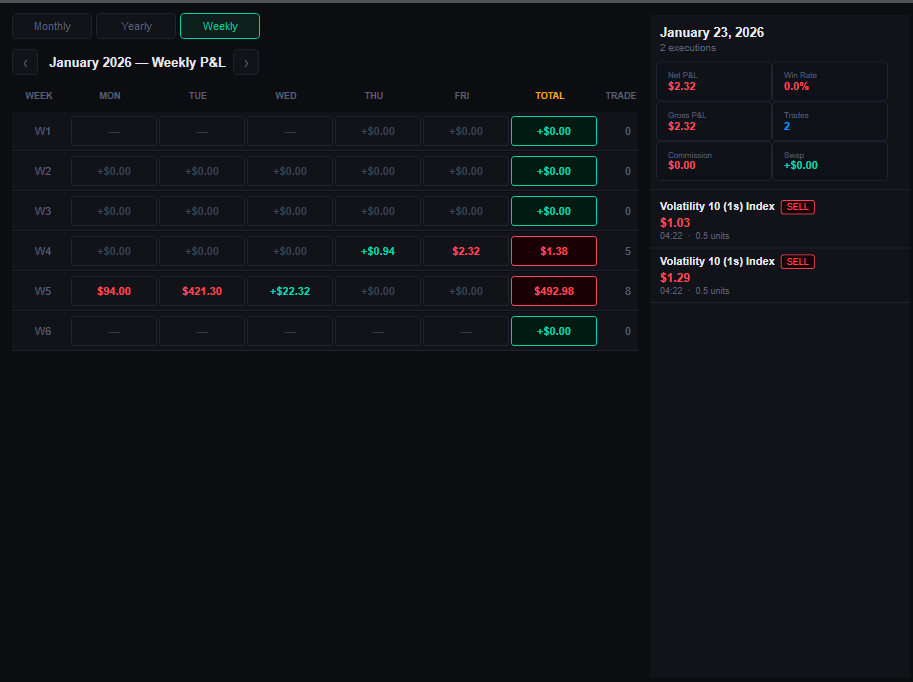
Task: Select the W5 Monday cell showing $94.00
Action: click(112, 290)
